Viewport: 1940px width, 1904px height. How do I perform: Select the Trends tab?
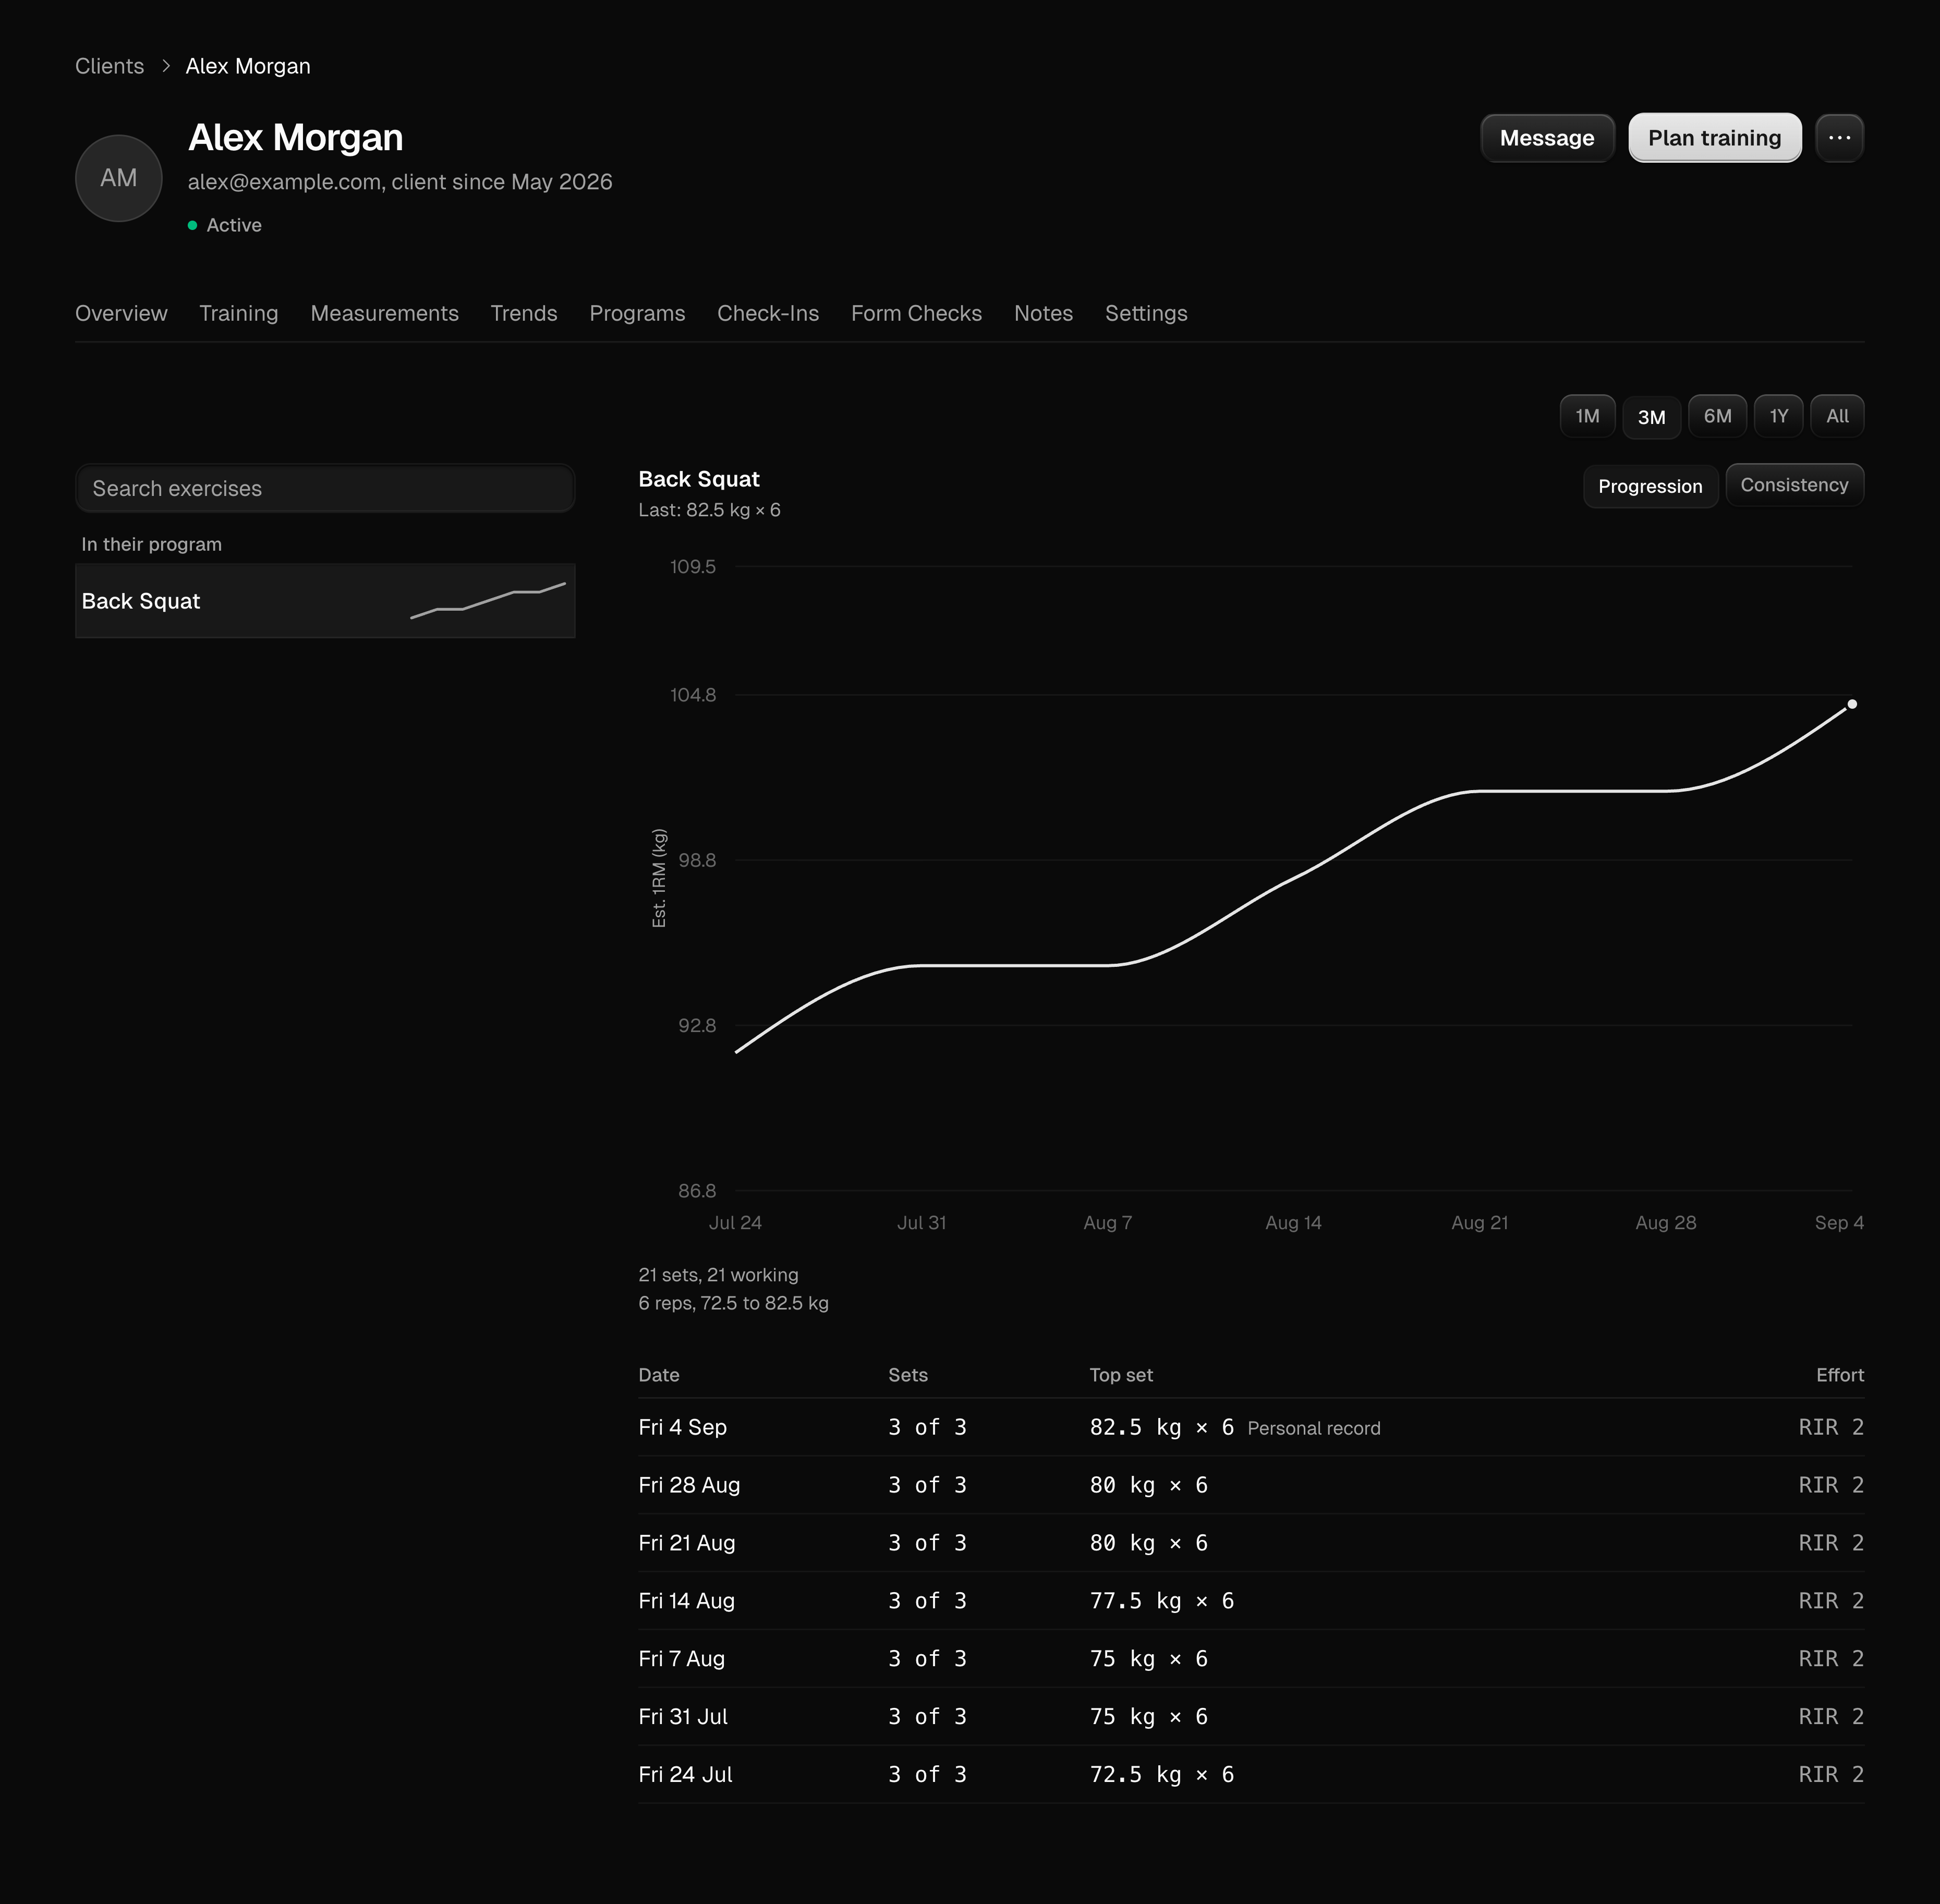tap(523, 313)
